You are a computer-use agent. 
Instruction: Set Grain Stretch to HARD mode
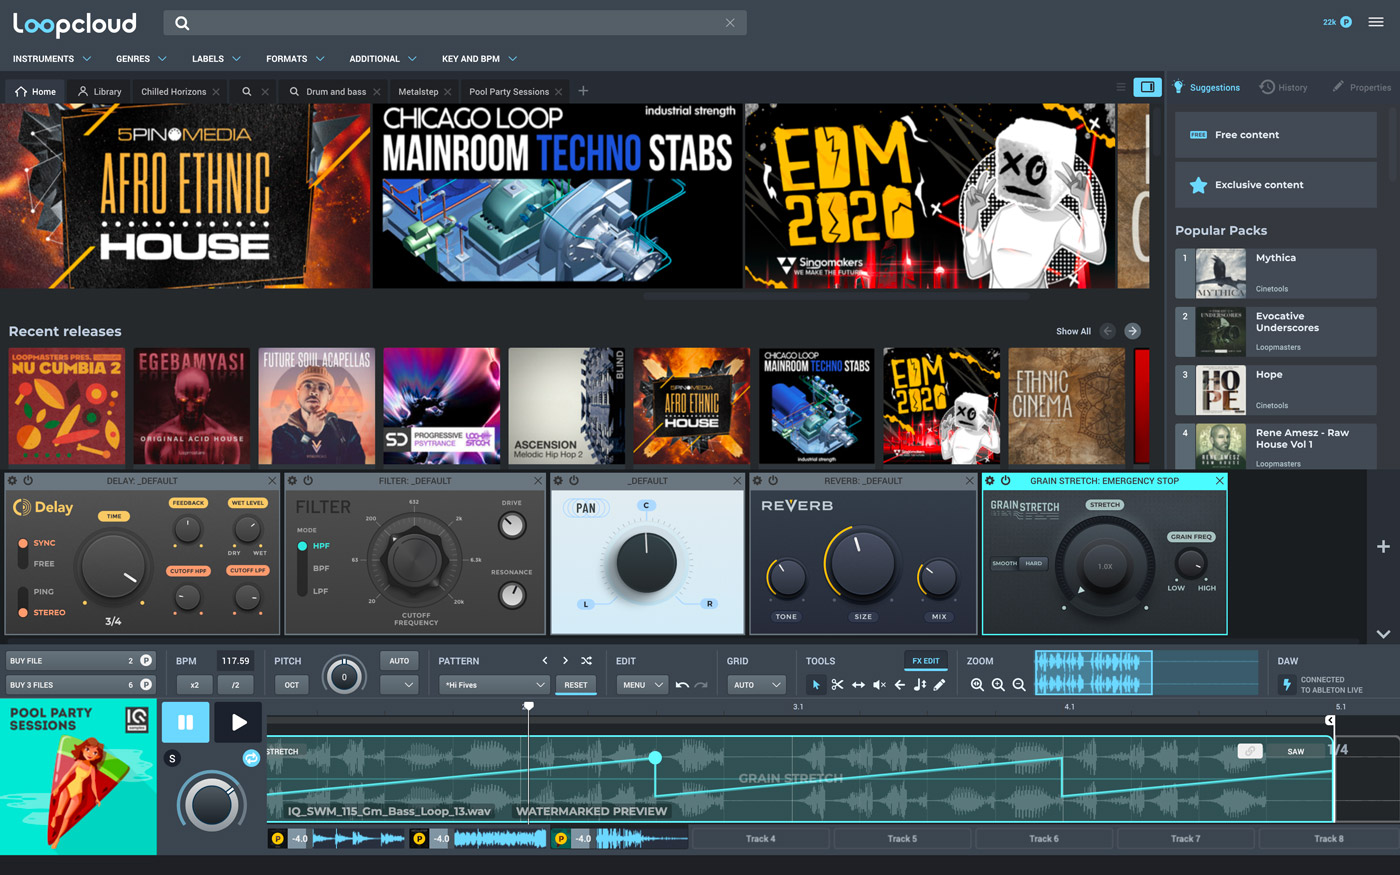1035,562
